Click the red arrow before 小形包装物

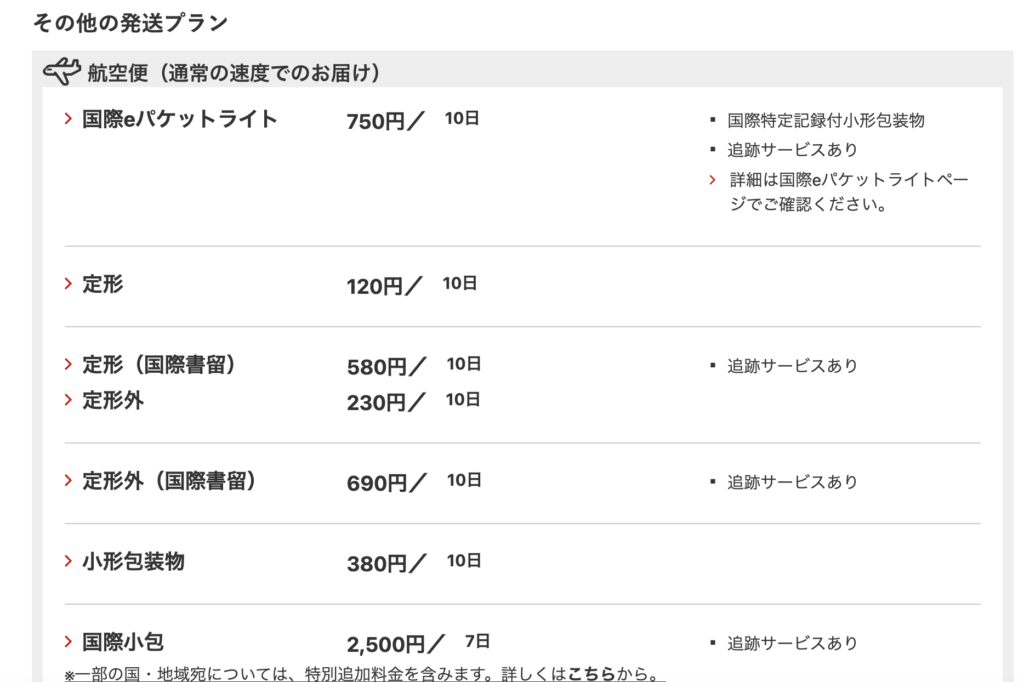click(x=68, y=562)
